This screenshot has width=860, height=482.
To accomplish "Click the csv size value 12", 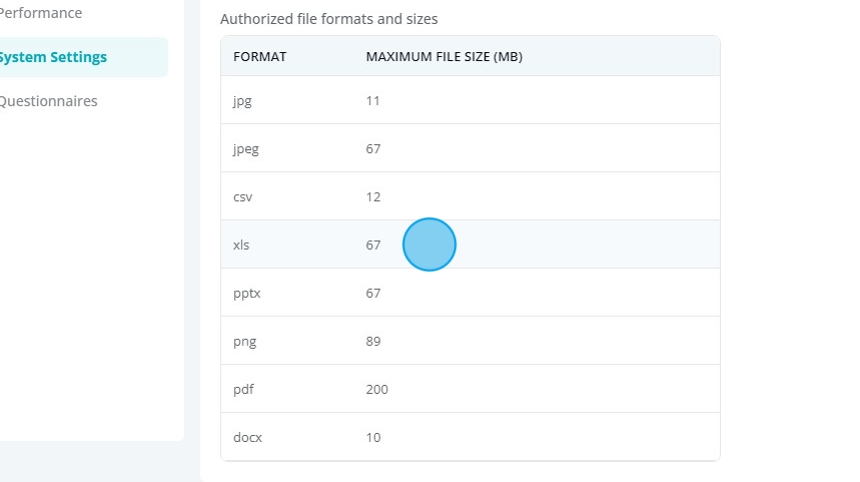I will point(373,197).
